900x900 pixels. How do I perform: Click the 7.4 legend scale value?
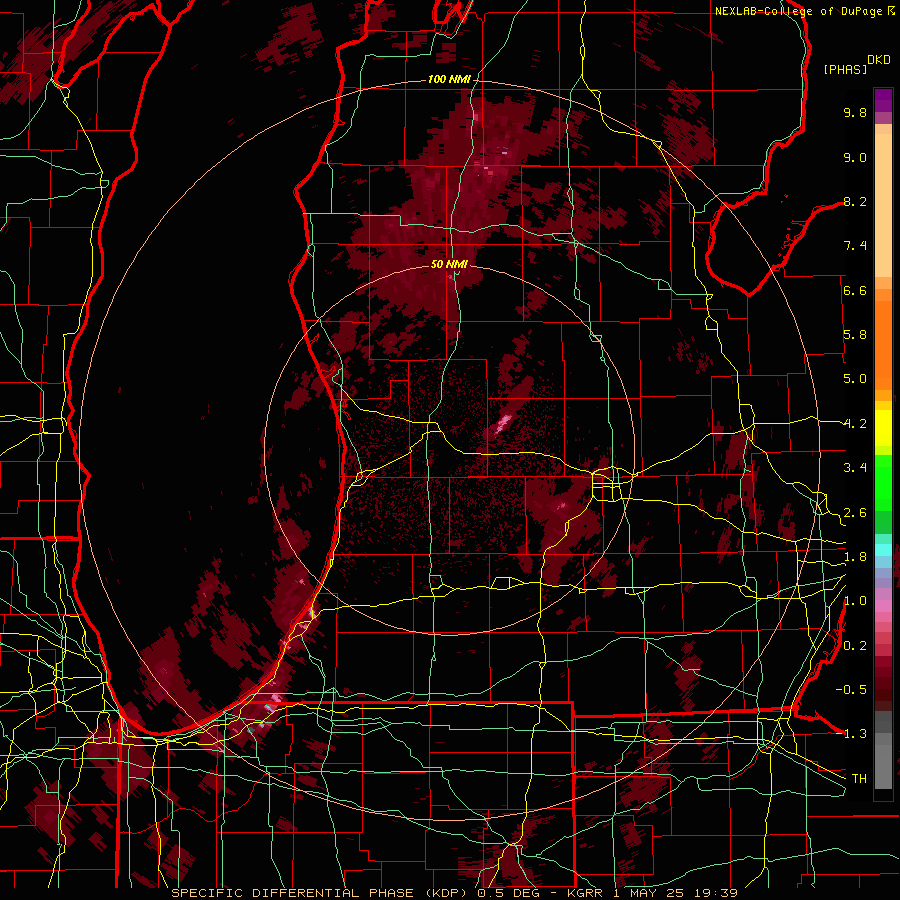click(x=855, y=246)
